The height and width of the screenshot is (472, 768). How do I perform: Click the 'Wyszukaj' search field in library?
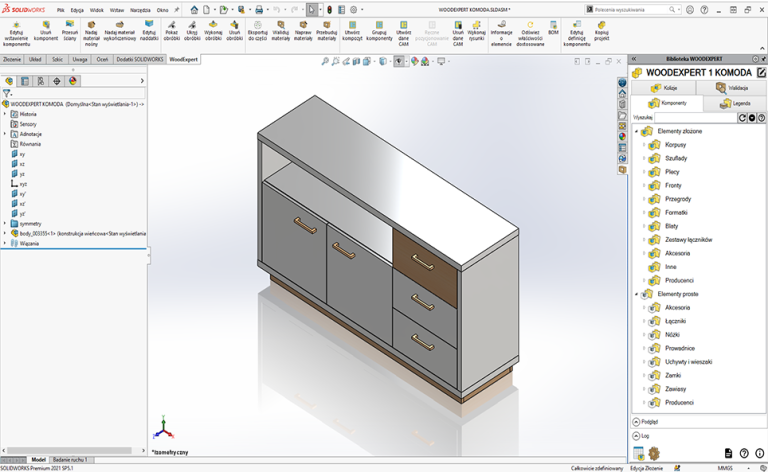pyautogui.click(x=695, y=117)
